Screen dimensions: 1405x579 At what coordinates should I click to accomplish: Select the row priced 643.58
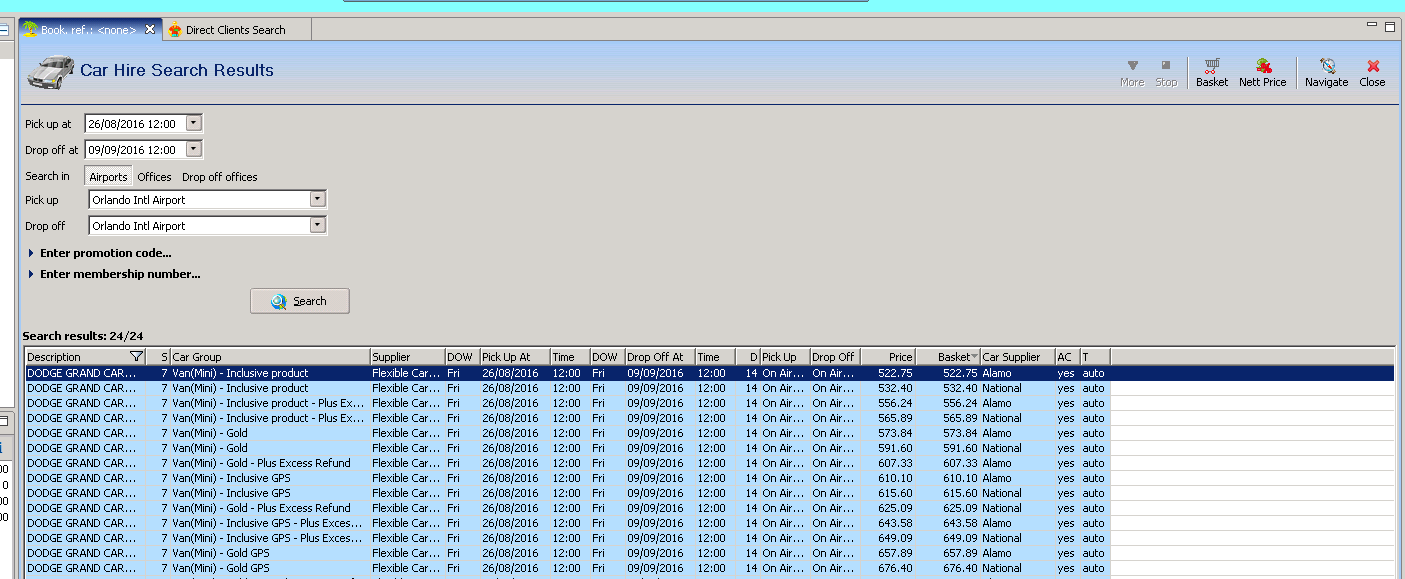(x=709, y=523)
